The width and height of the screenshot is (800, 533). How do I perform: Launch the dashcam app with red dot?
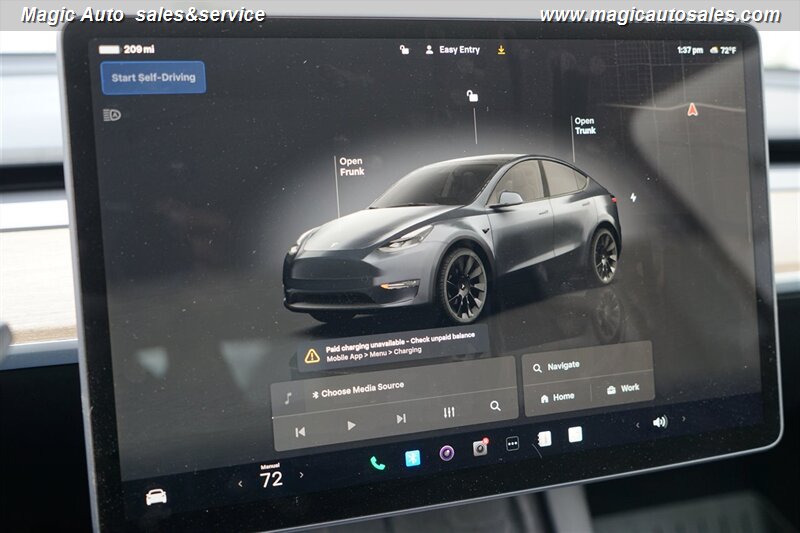pyautogui.click(x=480, y=448)
